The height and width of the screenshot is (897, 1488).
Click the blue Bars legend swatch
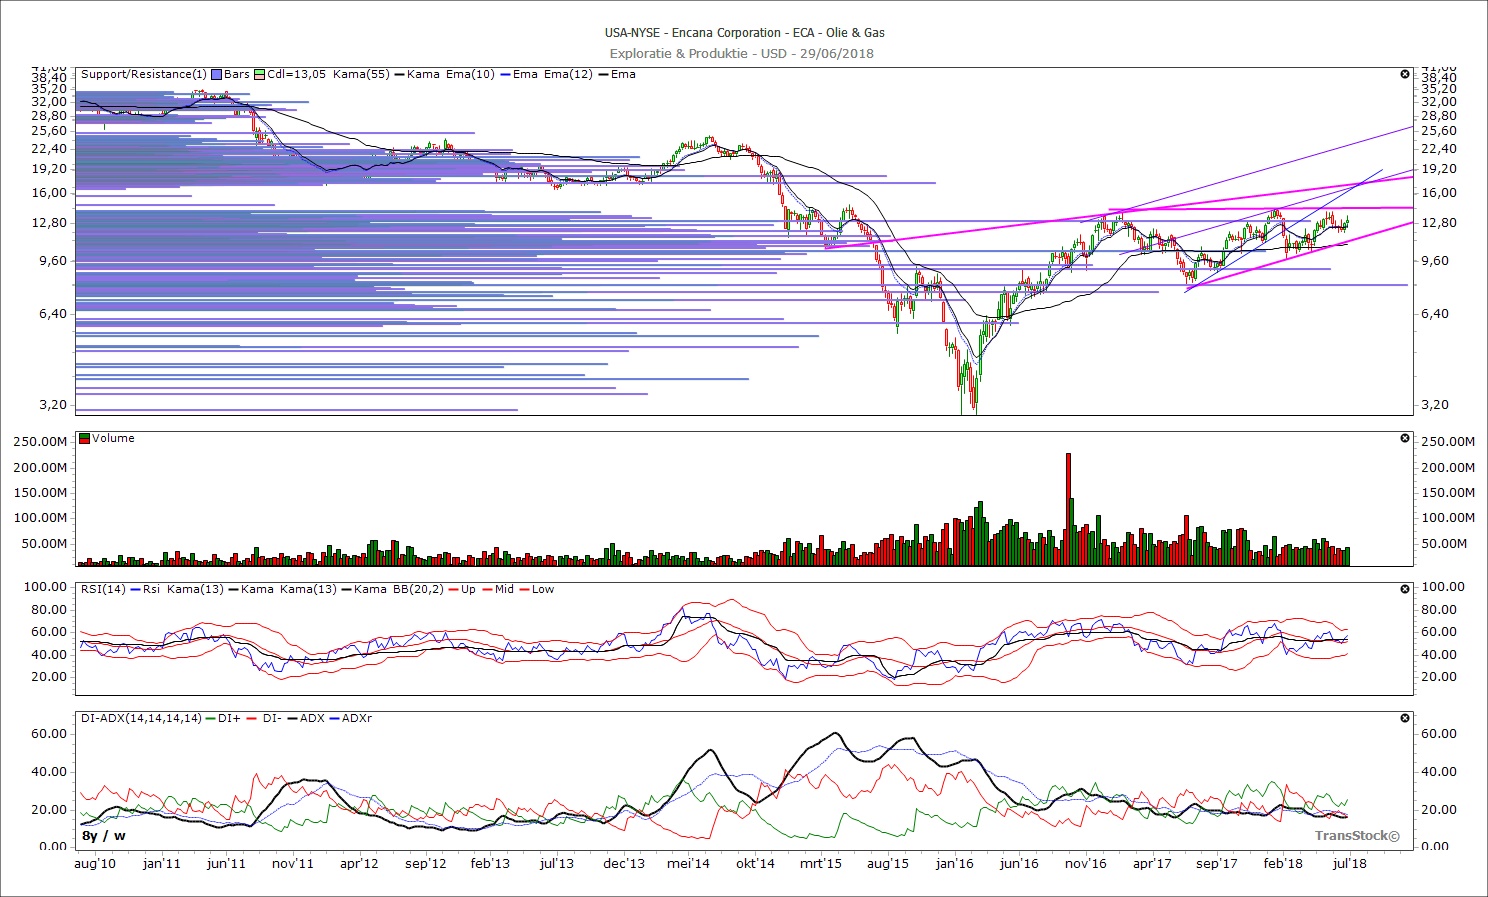pyautogui.click(x=216, y=74)
